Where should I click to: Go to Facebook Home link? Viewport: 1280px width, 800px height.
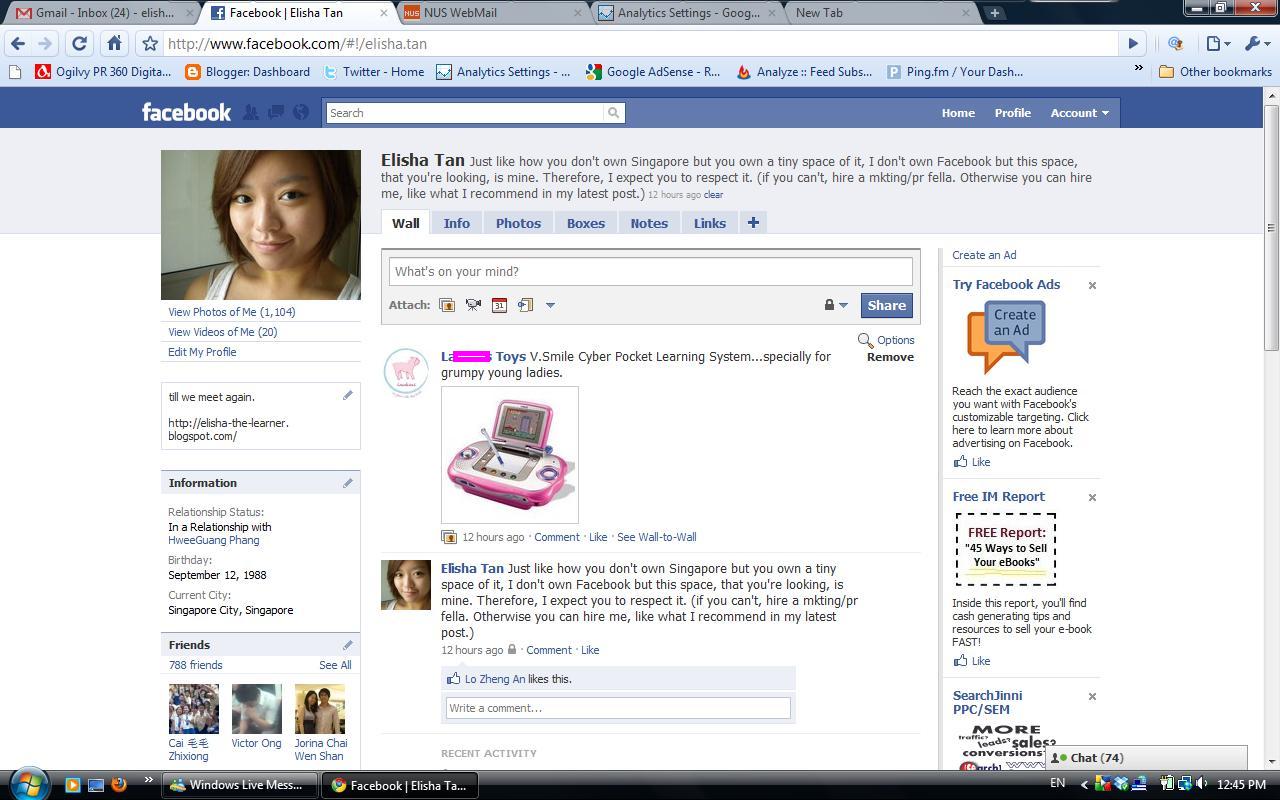[x=958, y=113]
